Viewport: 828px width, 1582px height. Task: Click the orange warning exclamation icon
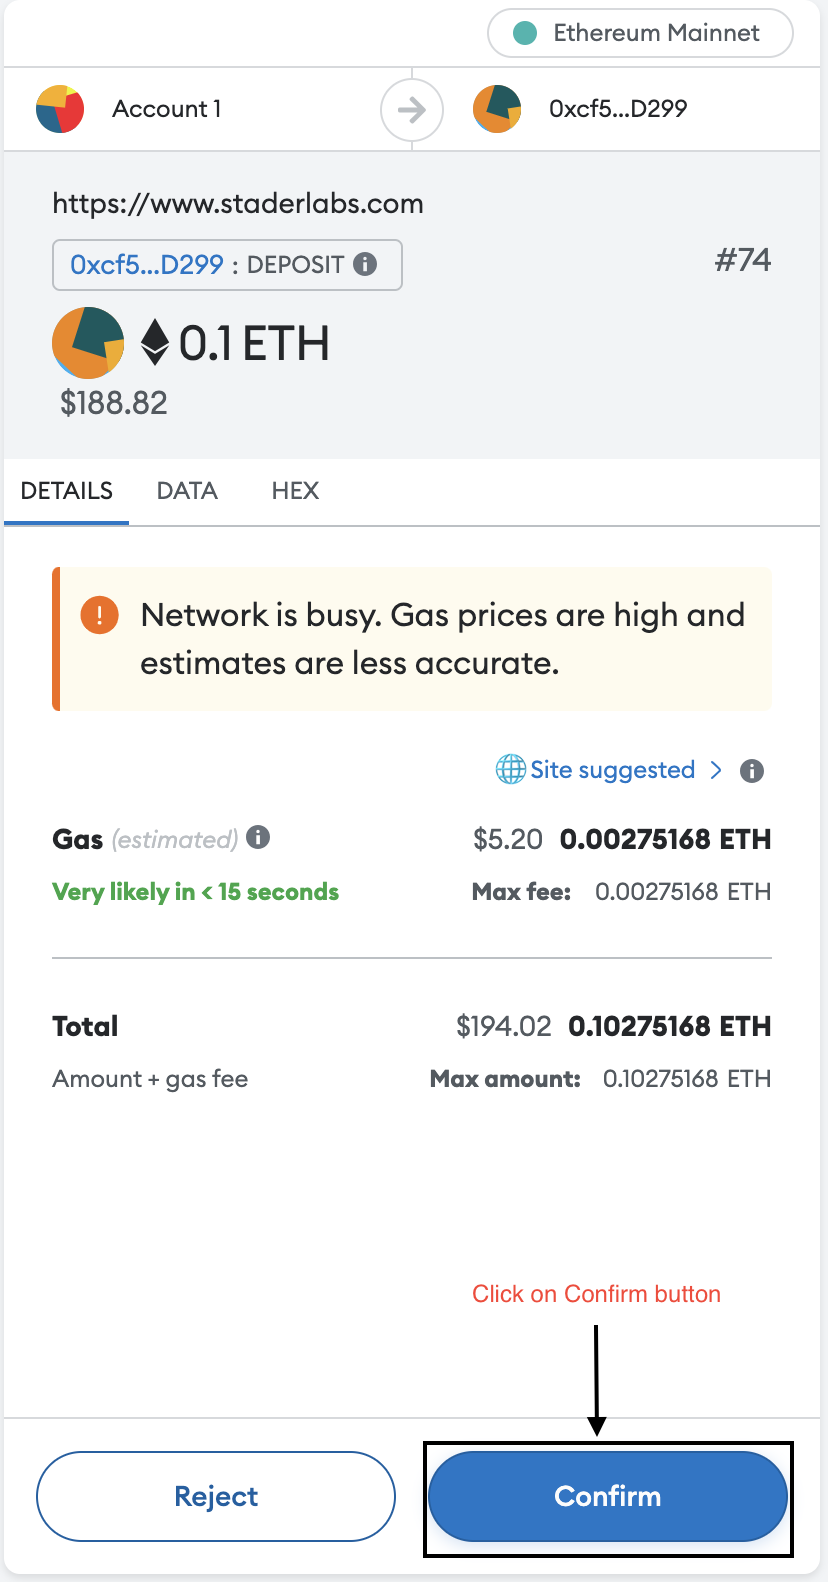[x=100, y=614]
